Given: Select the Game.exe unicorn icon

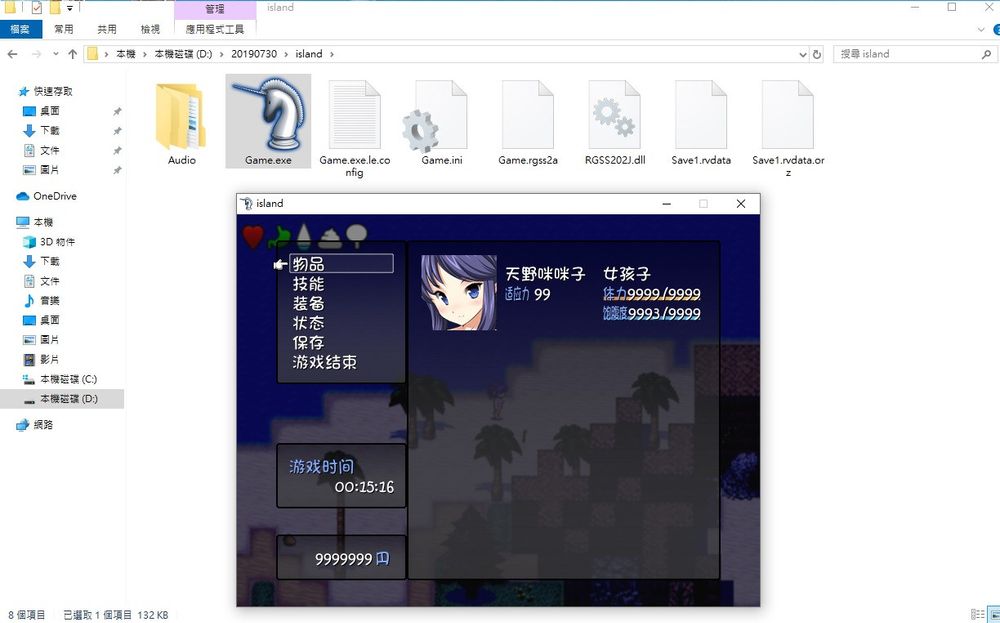Looking at the screenshot, I should click(267, 116).
